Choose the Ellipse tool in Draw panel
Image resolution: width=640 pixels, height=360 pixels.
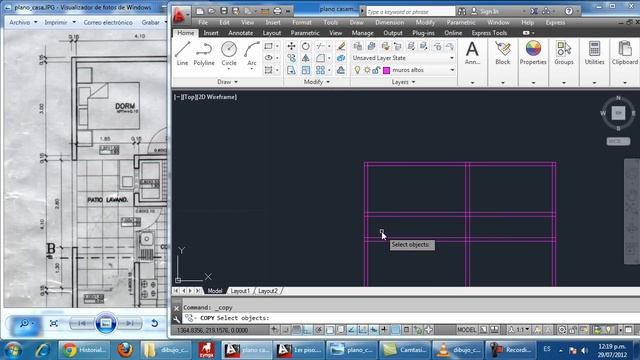[268, 58]
